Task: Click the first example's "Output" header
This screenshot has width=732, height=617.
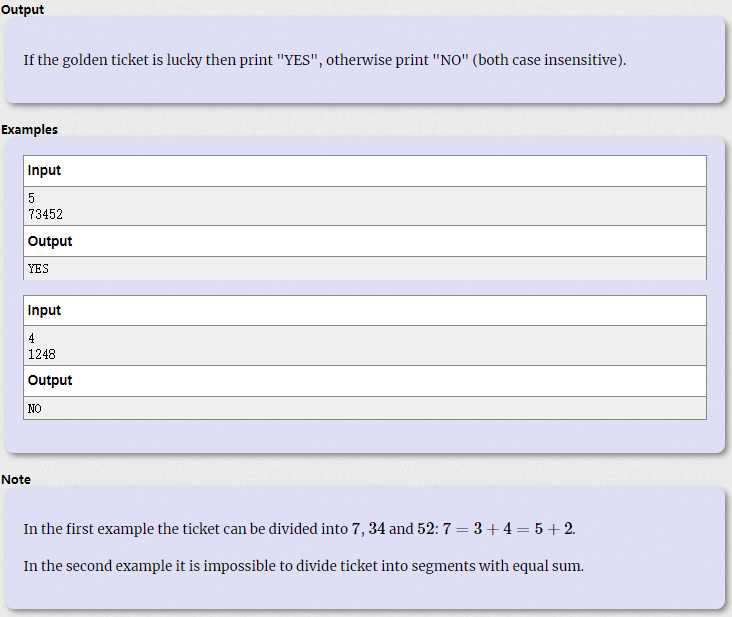Action: tap(50, 241)
